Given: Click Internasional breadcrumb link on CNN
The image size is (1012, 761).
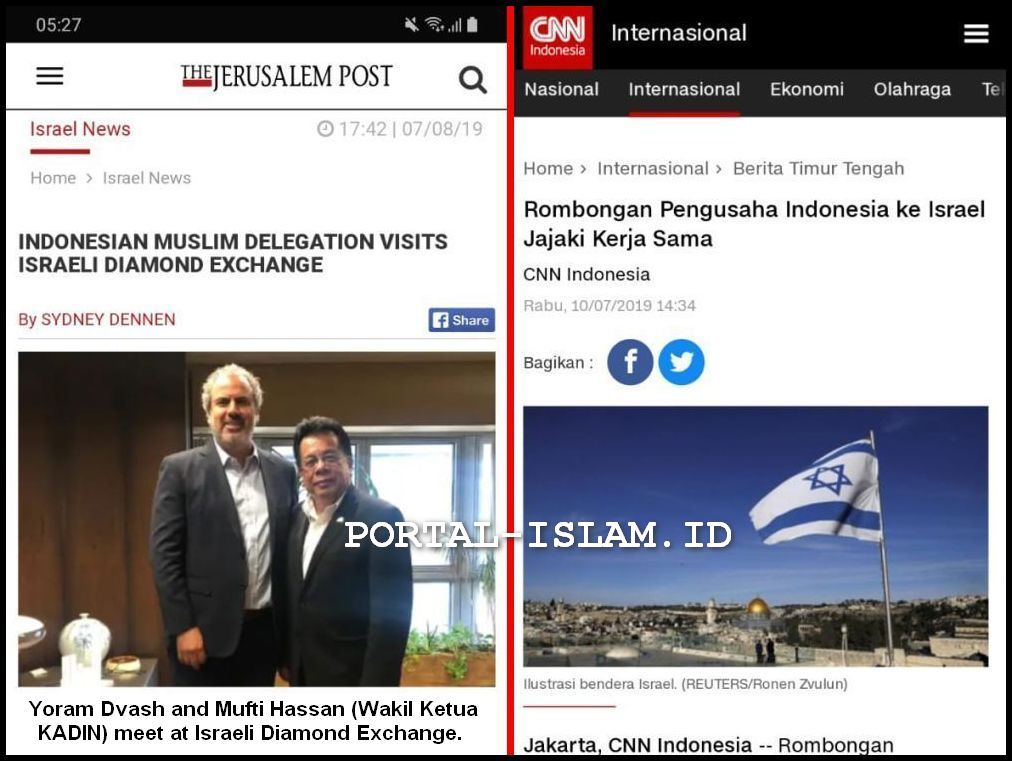Looking at the screenshot, I should pyautogui.click(x=653, y=168).
